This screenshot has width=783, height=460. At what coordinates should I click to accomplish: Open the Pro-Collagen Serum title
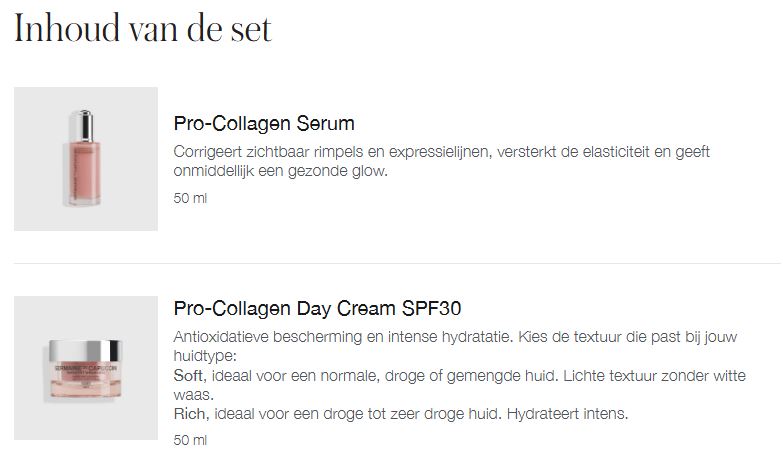tap(264, 123)
